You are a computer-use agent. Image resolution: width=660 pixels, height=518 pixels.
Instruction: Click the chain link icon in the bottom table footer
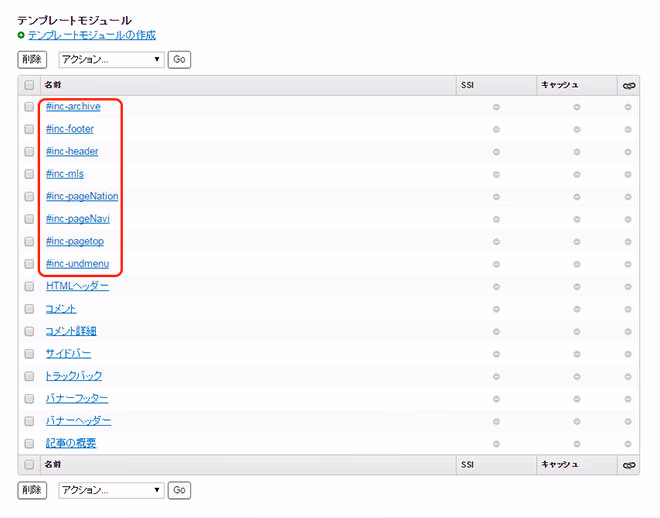point(628,465)
